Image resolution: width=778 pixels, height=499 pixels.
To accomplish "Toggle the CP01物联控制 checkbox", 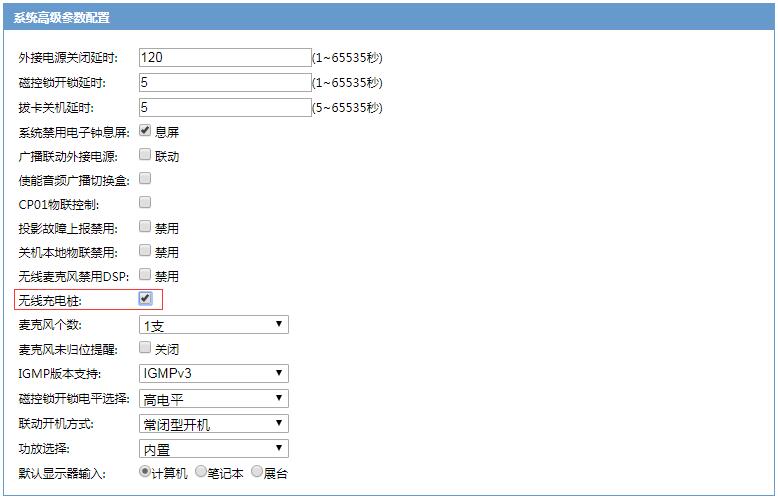I will (x=145, y=203).
